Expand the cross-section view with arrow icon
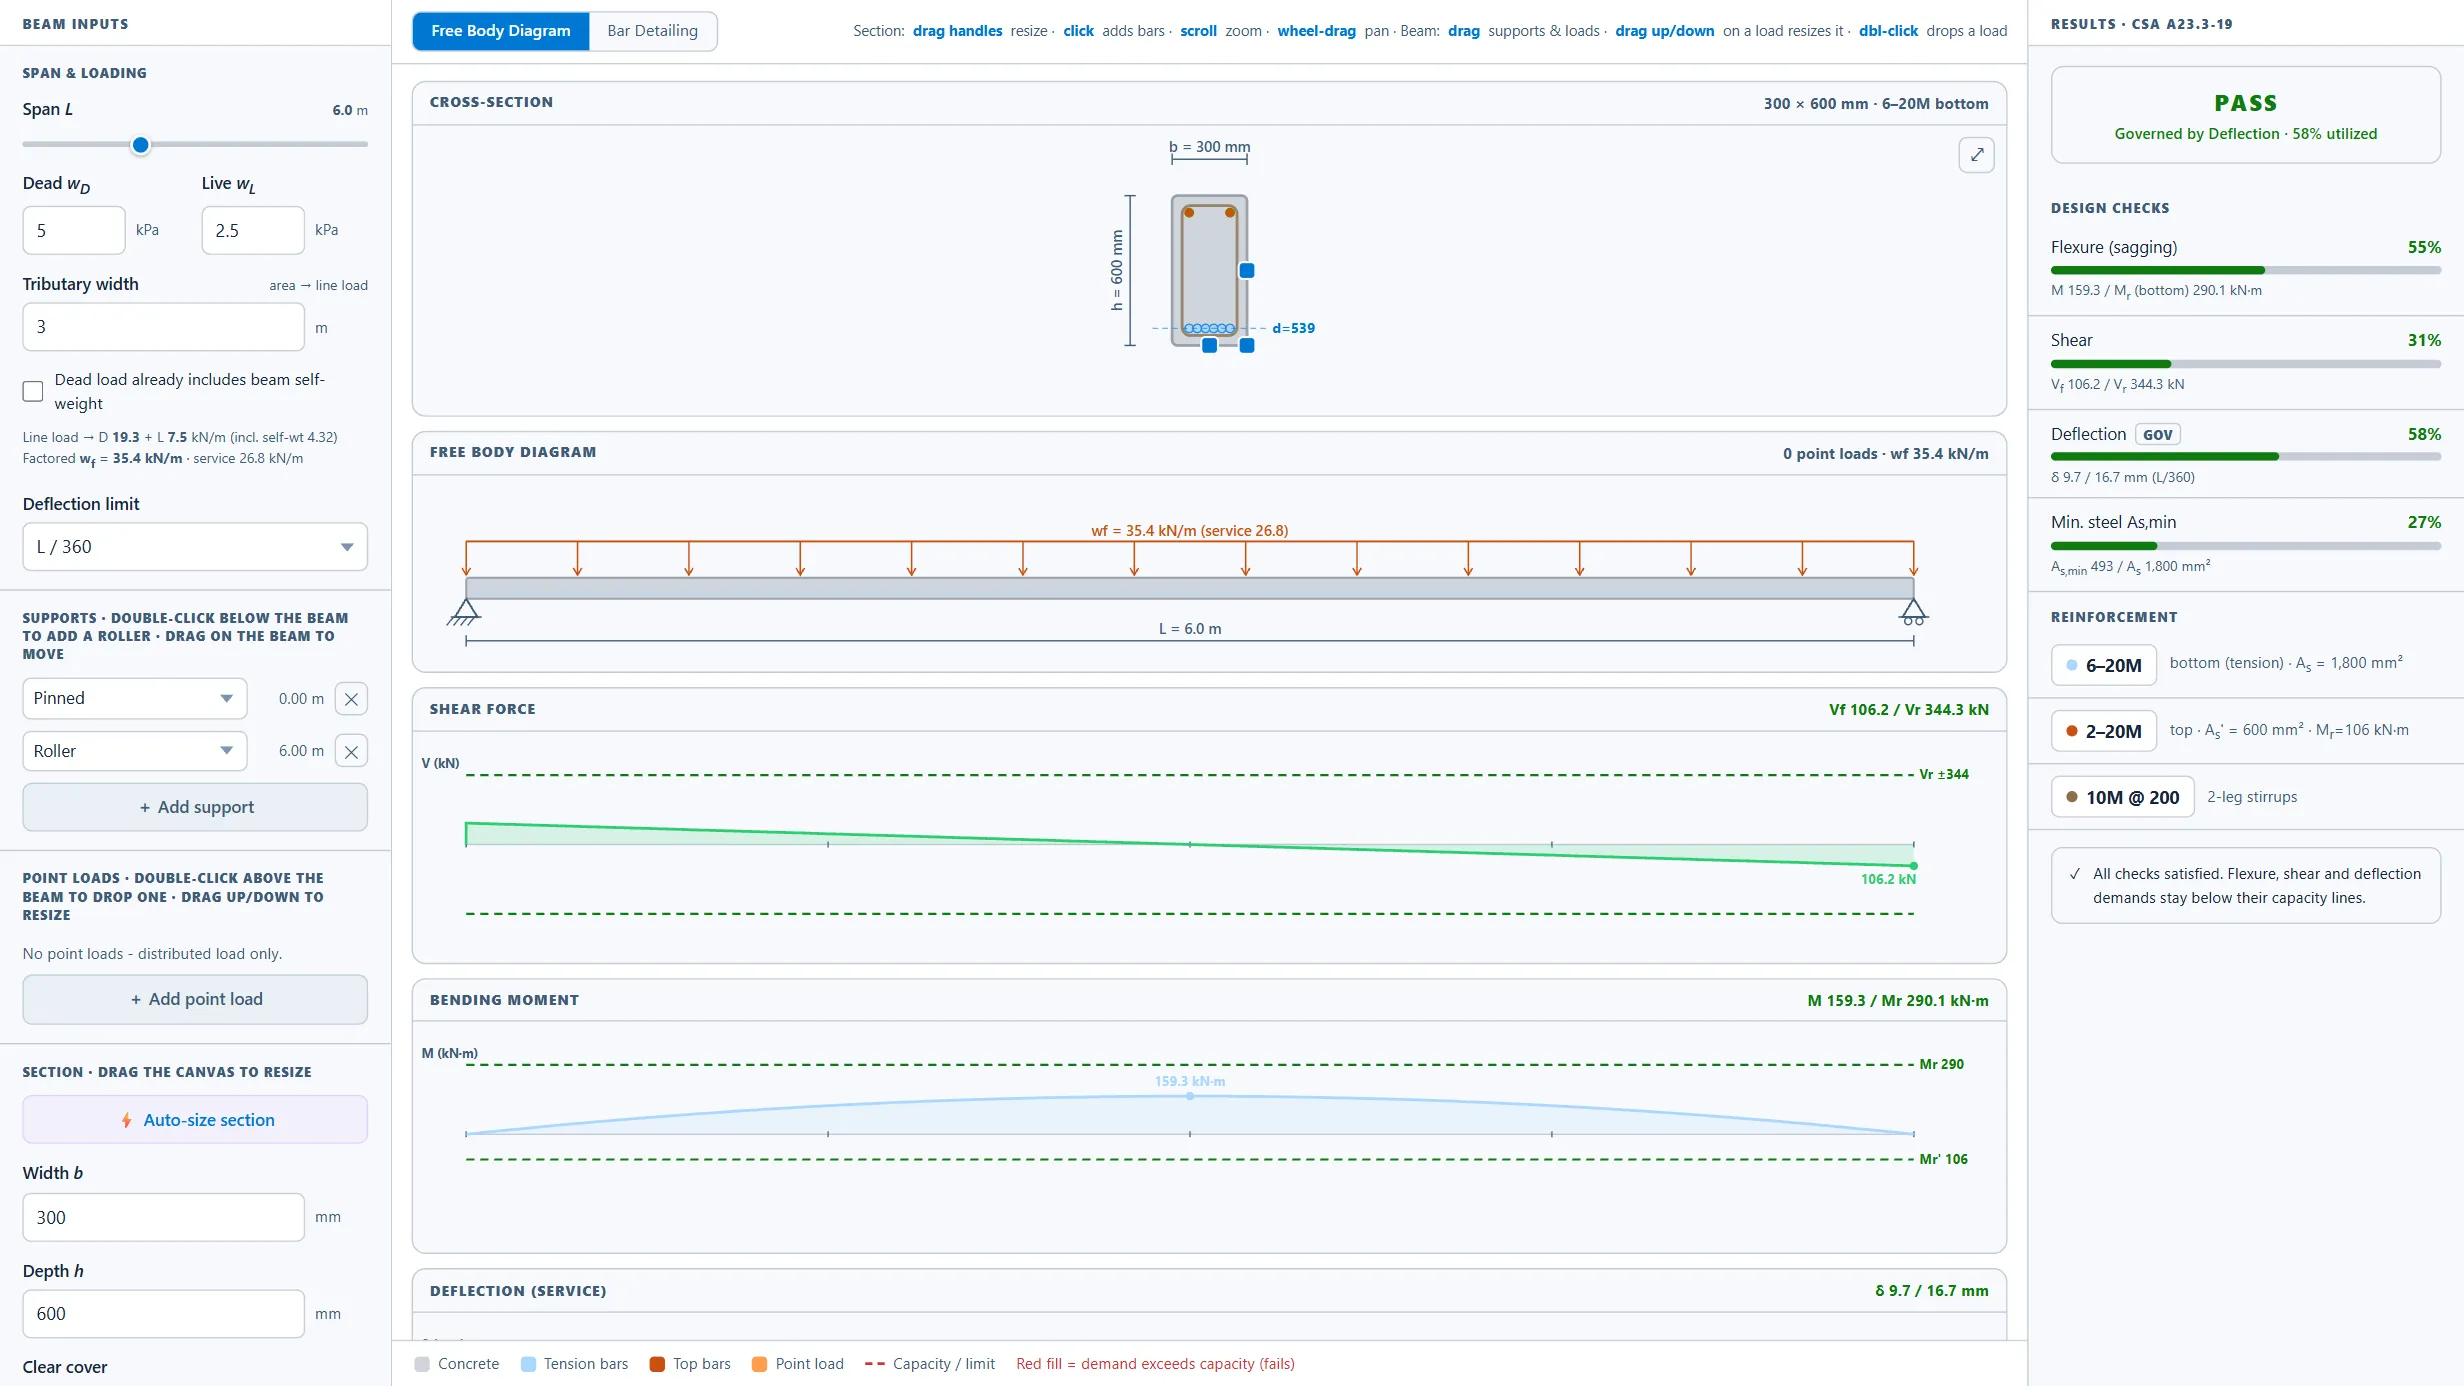 click(x=1976, y=155)
